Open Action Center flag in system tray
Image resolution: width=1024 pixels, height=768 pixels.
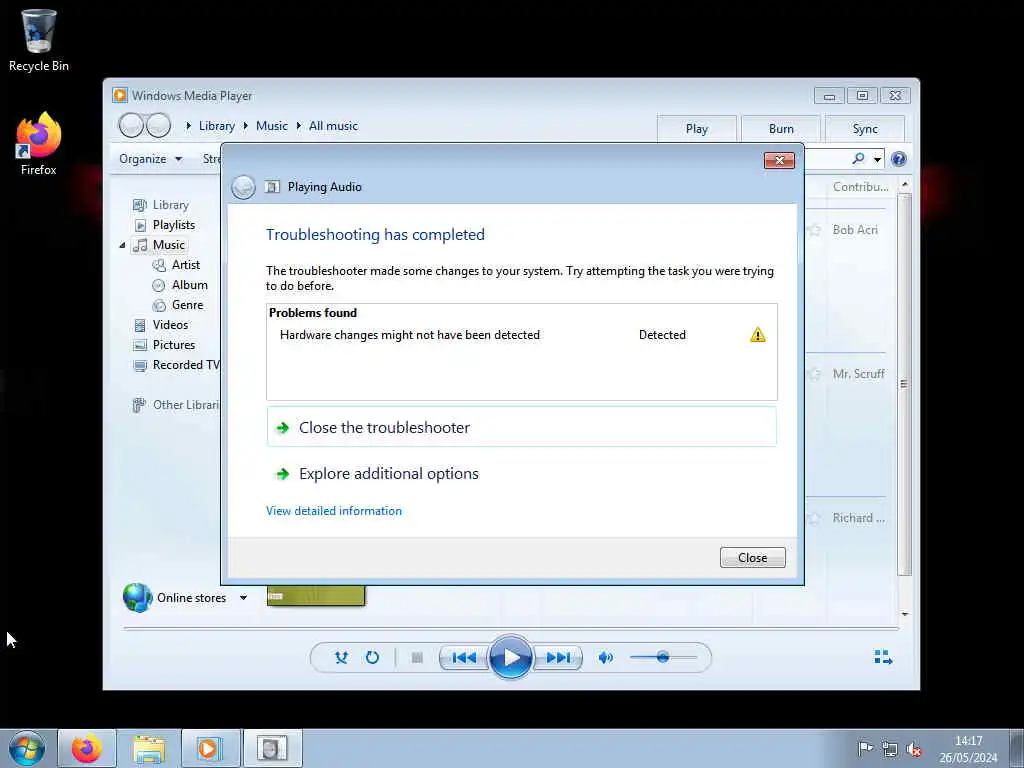click(x=865, y=748)
